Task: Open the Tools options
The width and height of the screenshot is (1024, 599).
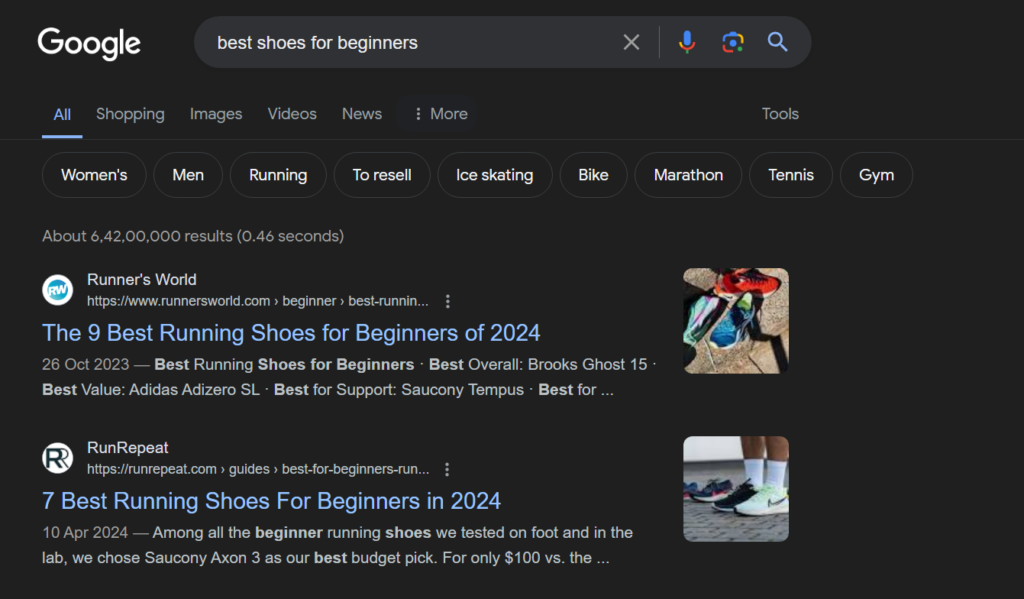Action: pos(780,114)
